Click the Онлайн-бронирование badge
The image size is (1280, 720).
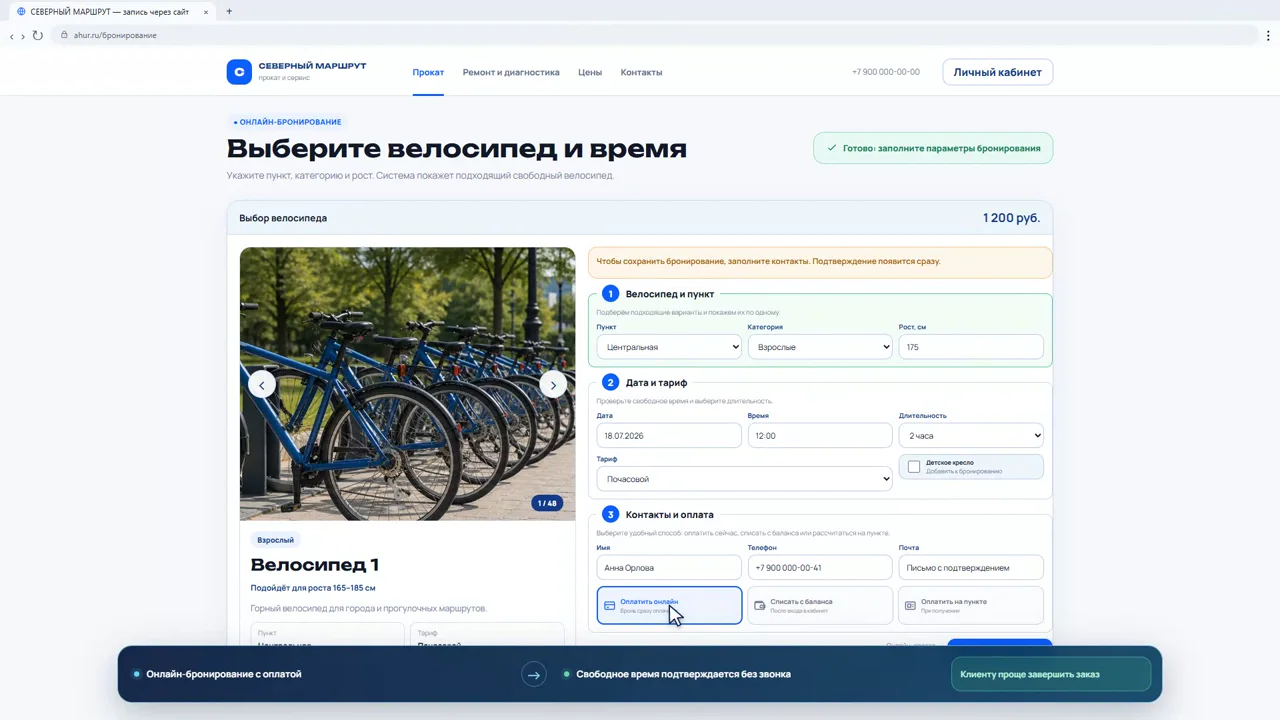(287, 122)
